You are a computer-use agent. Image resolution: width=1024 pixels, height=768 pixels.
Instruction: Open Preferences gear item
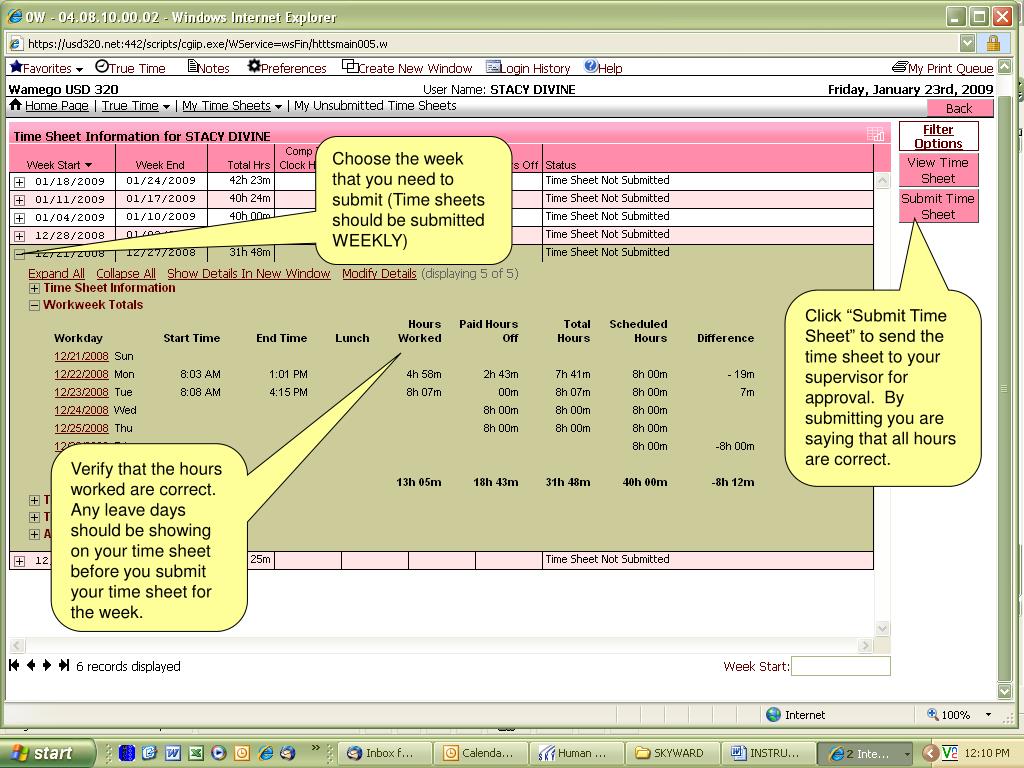point(287,68)
